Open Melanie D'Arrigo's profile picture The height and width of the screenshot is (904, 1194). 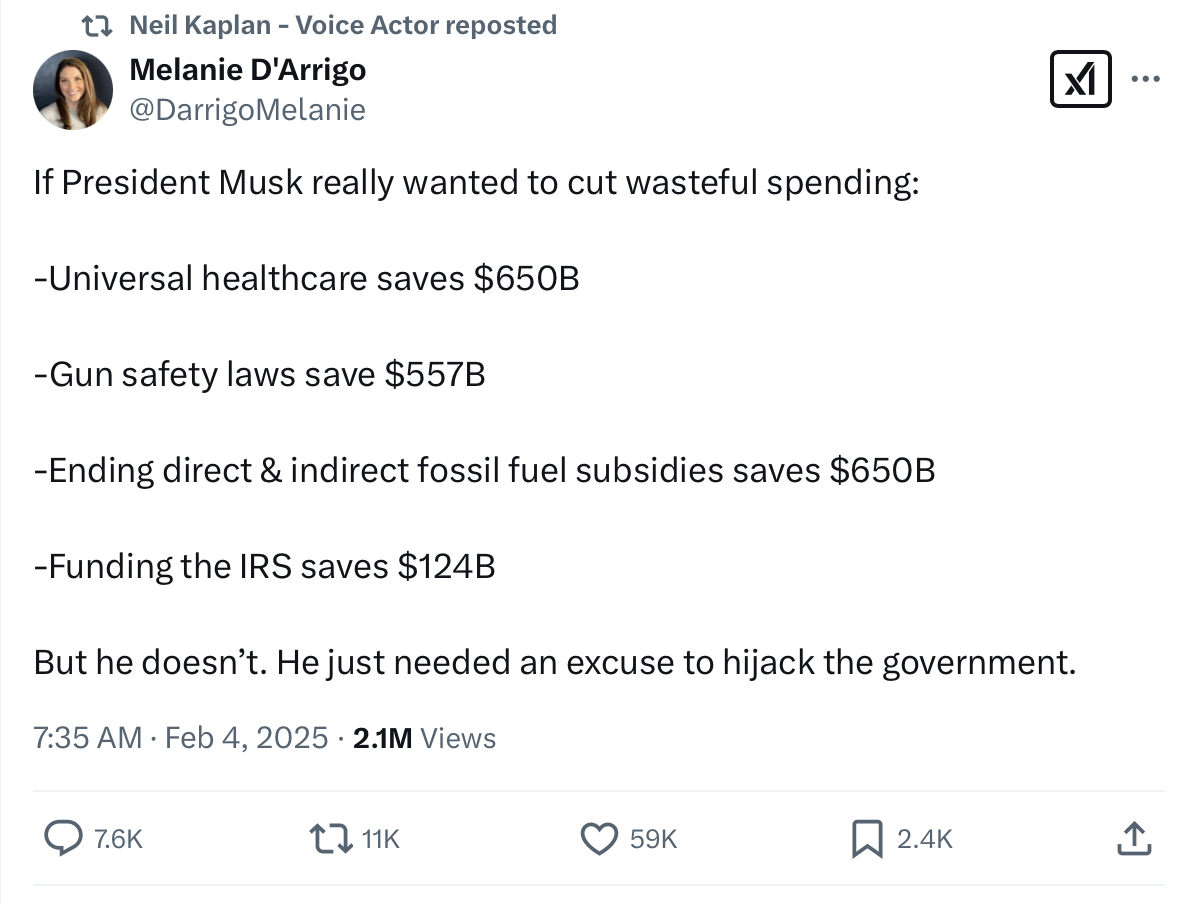click(x=73, y=90)
